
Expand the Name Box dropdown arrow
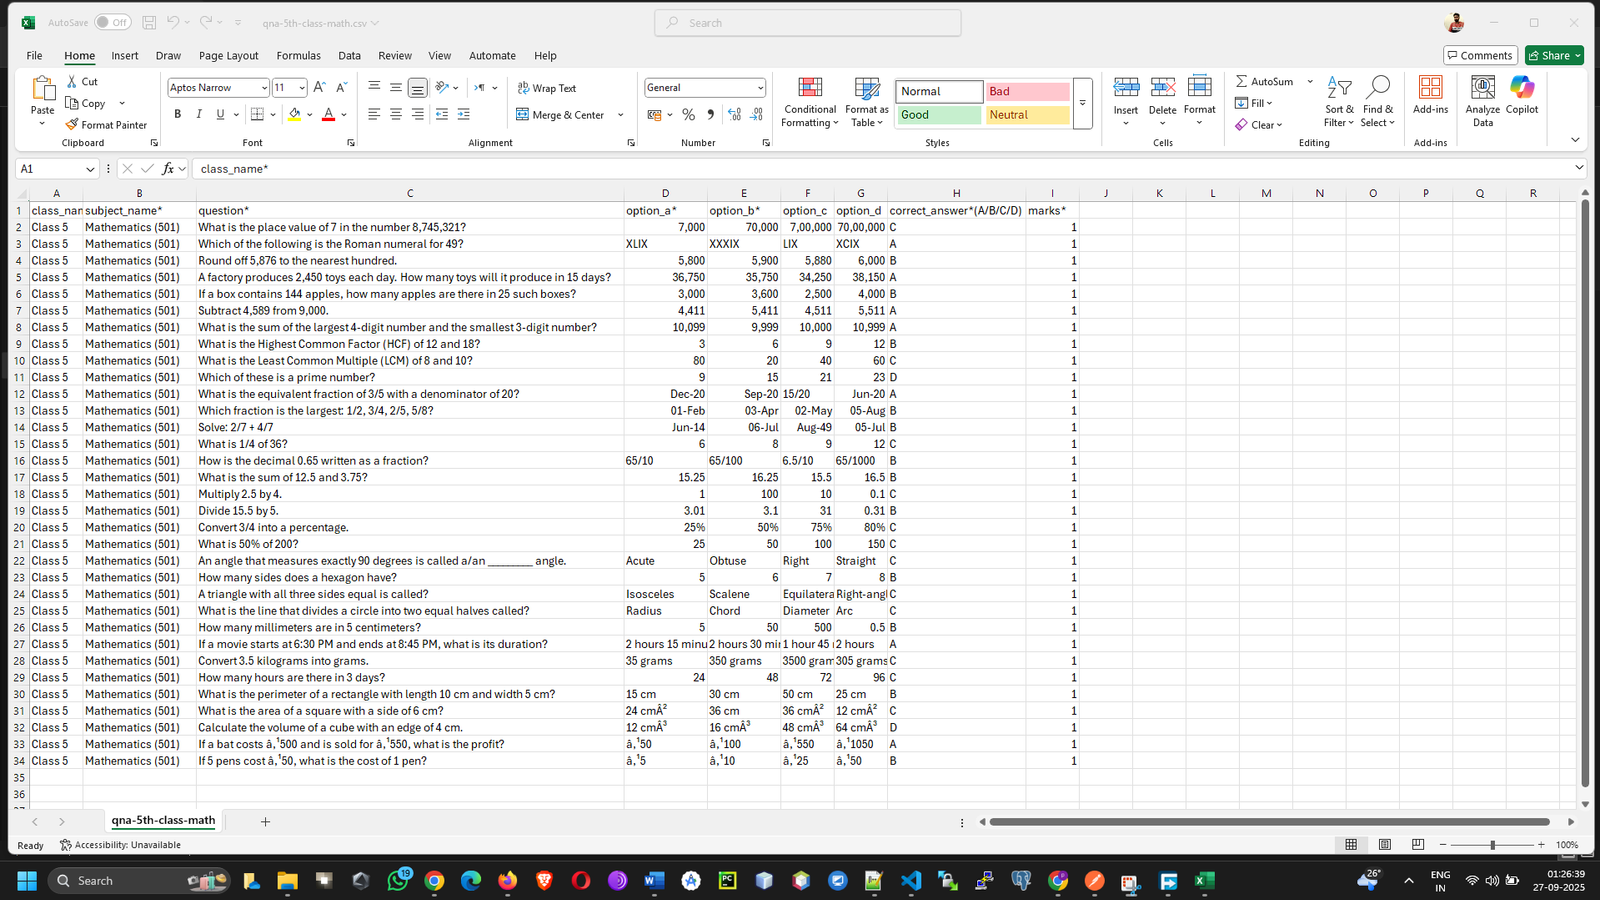point(90,169)
